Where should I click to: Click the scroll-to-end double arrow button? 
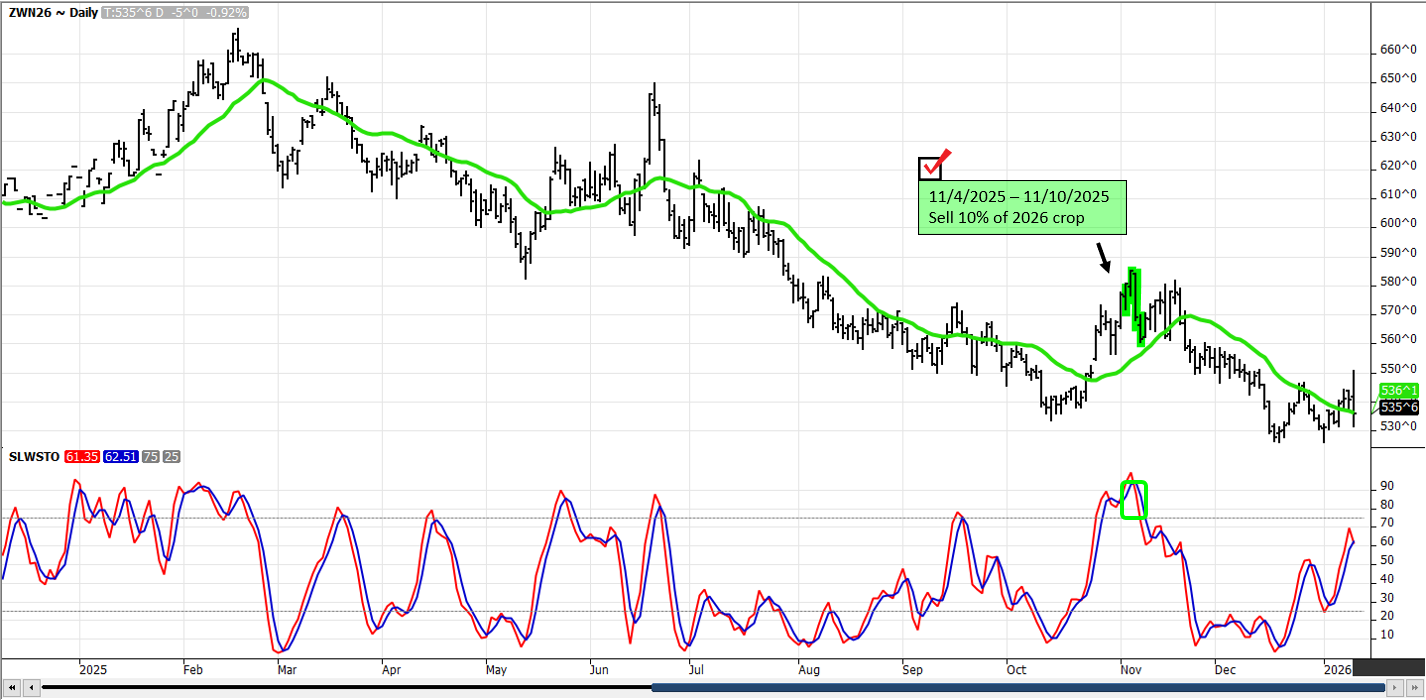tap(1414, 688)
